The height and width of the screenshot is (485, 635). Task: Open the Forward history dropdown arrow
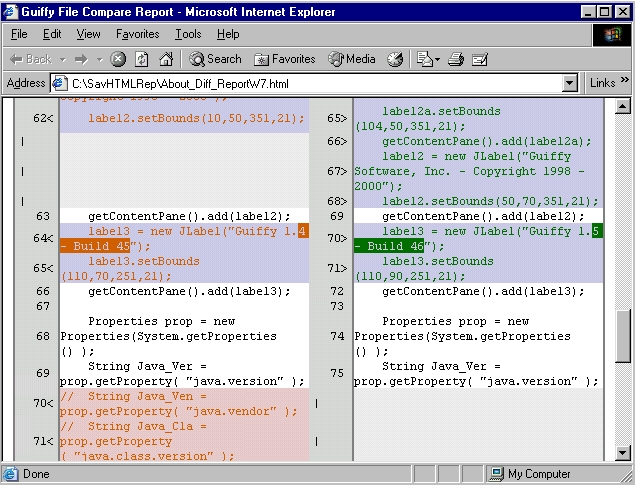100,60
